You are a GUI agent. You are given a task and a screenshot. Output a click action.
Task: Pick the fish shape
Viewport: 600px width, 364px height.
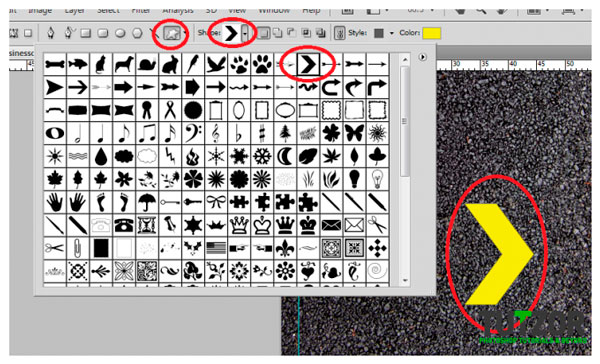[x=78, y=64]
